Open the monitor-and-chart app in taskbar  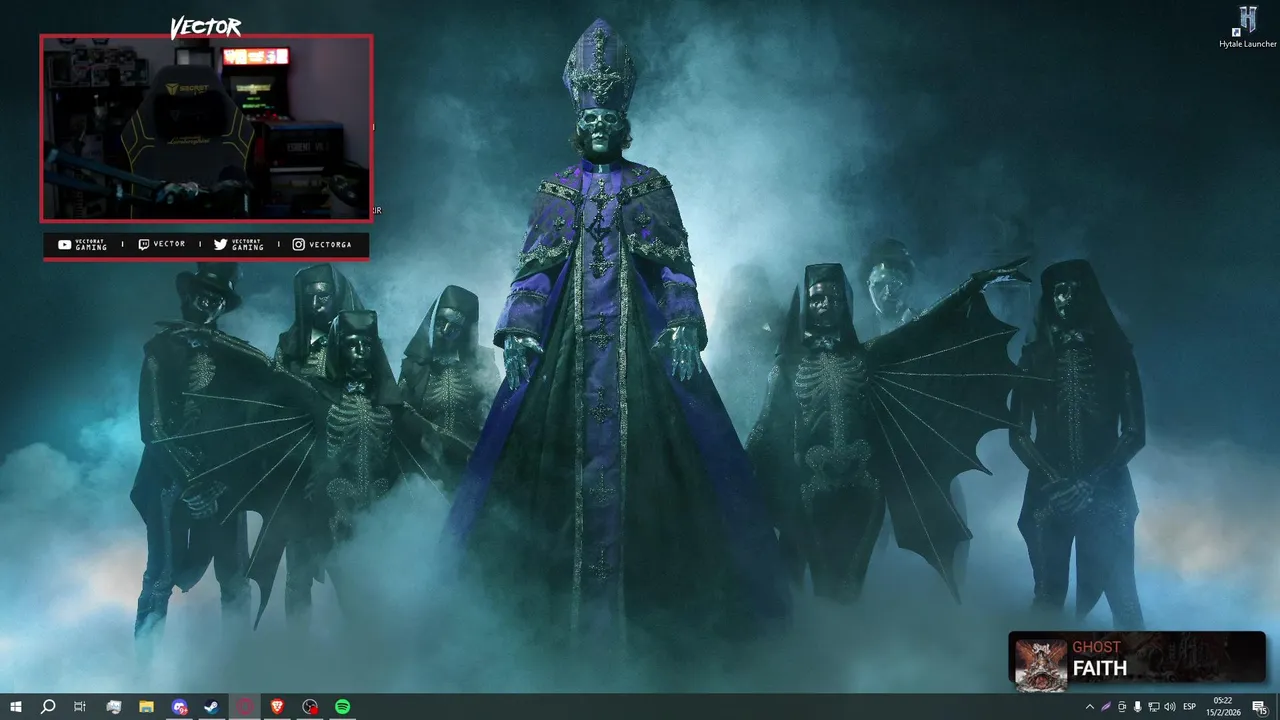tap(114, 707)
